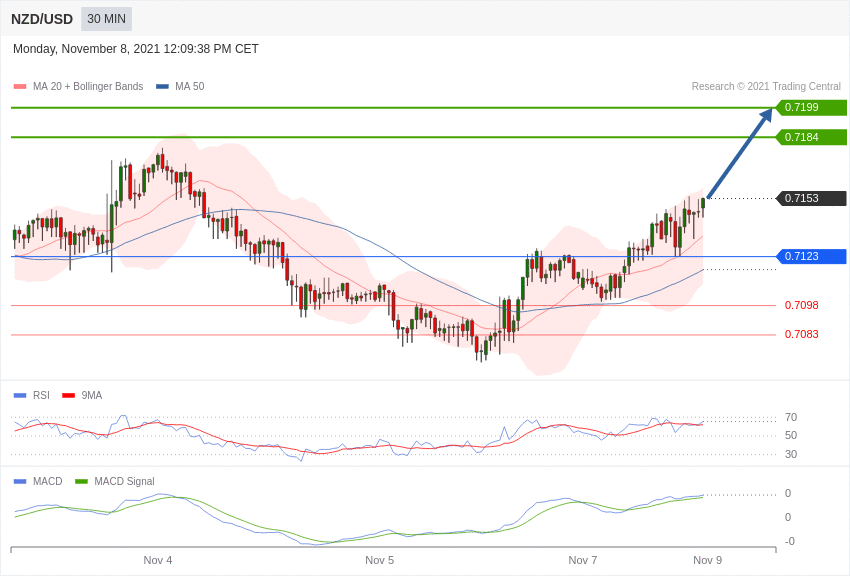Screen dimensions: 850x576
Task: Click the 0.7123 blue pivot tag
Action: [812, 256]
